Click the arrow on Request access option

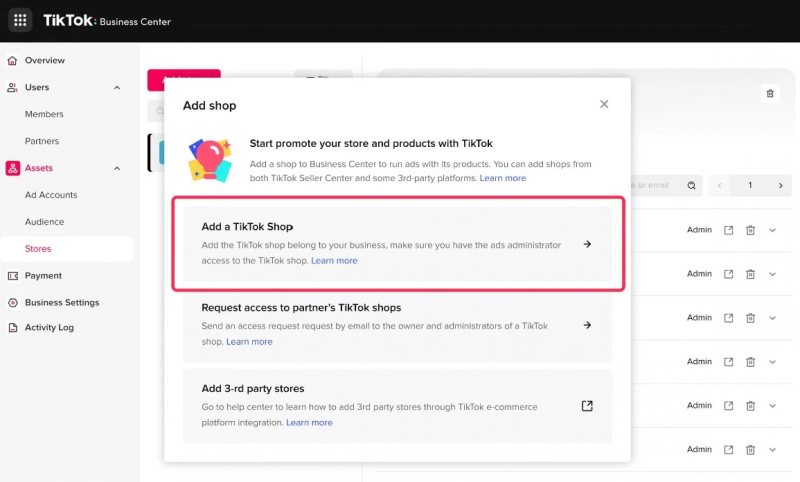(587, 325)
